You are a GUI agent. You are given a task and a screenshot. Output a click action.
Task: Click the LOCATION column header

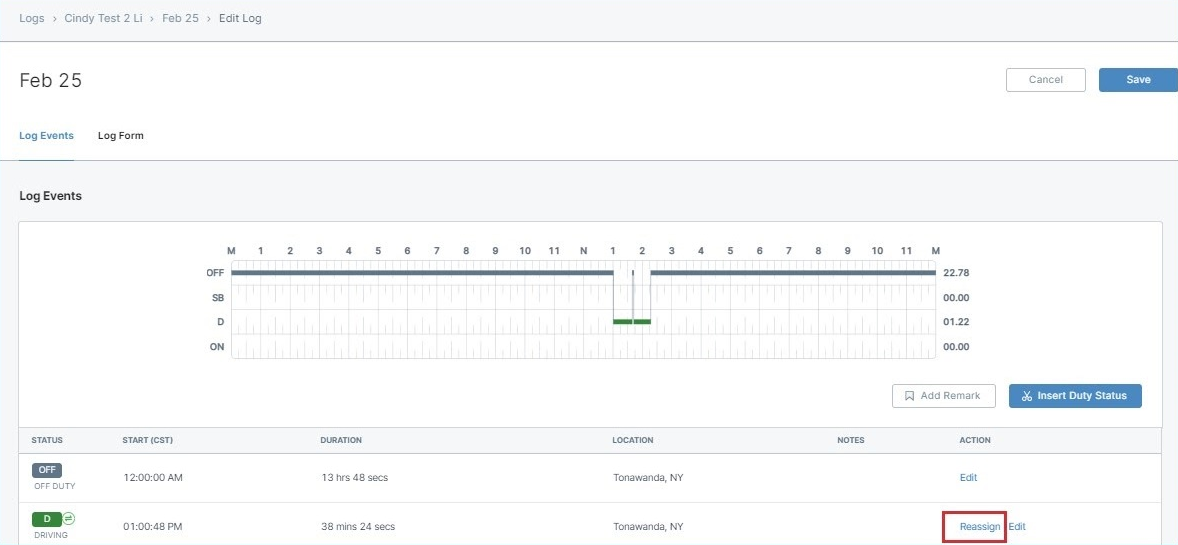[x=633, y=441]
